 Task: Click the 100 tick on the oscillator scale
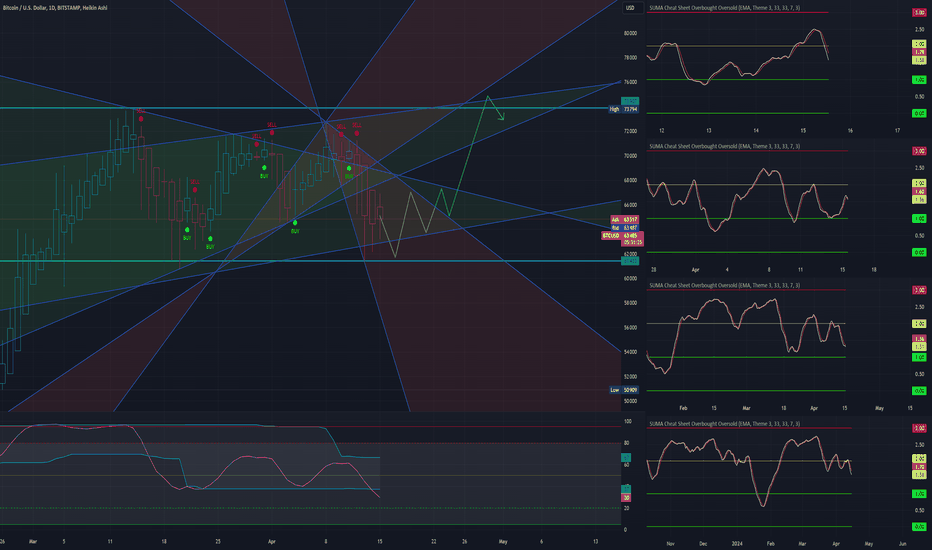tap(627, 421)
